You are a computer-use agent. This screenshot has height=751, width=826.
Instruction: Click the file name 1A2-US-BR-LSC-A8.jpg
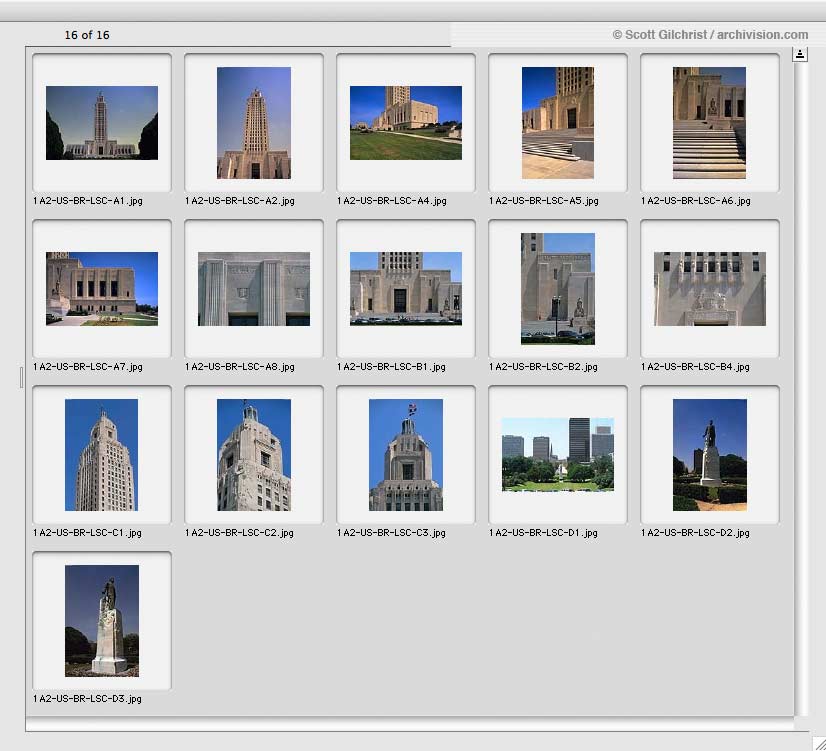coord(240,367)
